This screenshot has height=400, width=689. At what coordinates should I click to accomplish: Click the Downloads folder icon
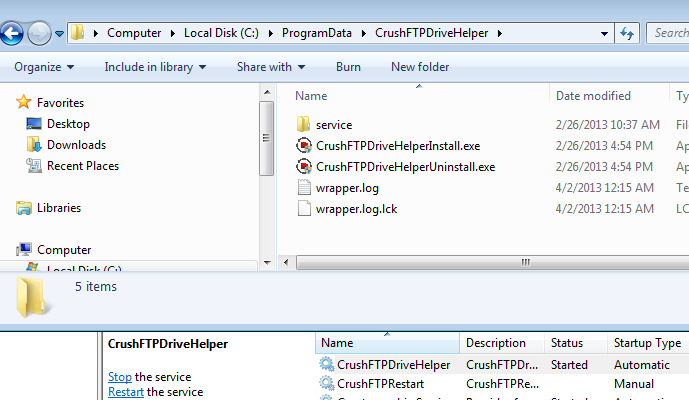point(34,144)
